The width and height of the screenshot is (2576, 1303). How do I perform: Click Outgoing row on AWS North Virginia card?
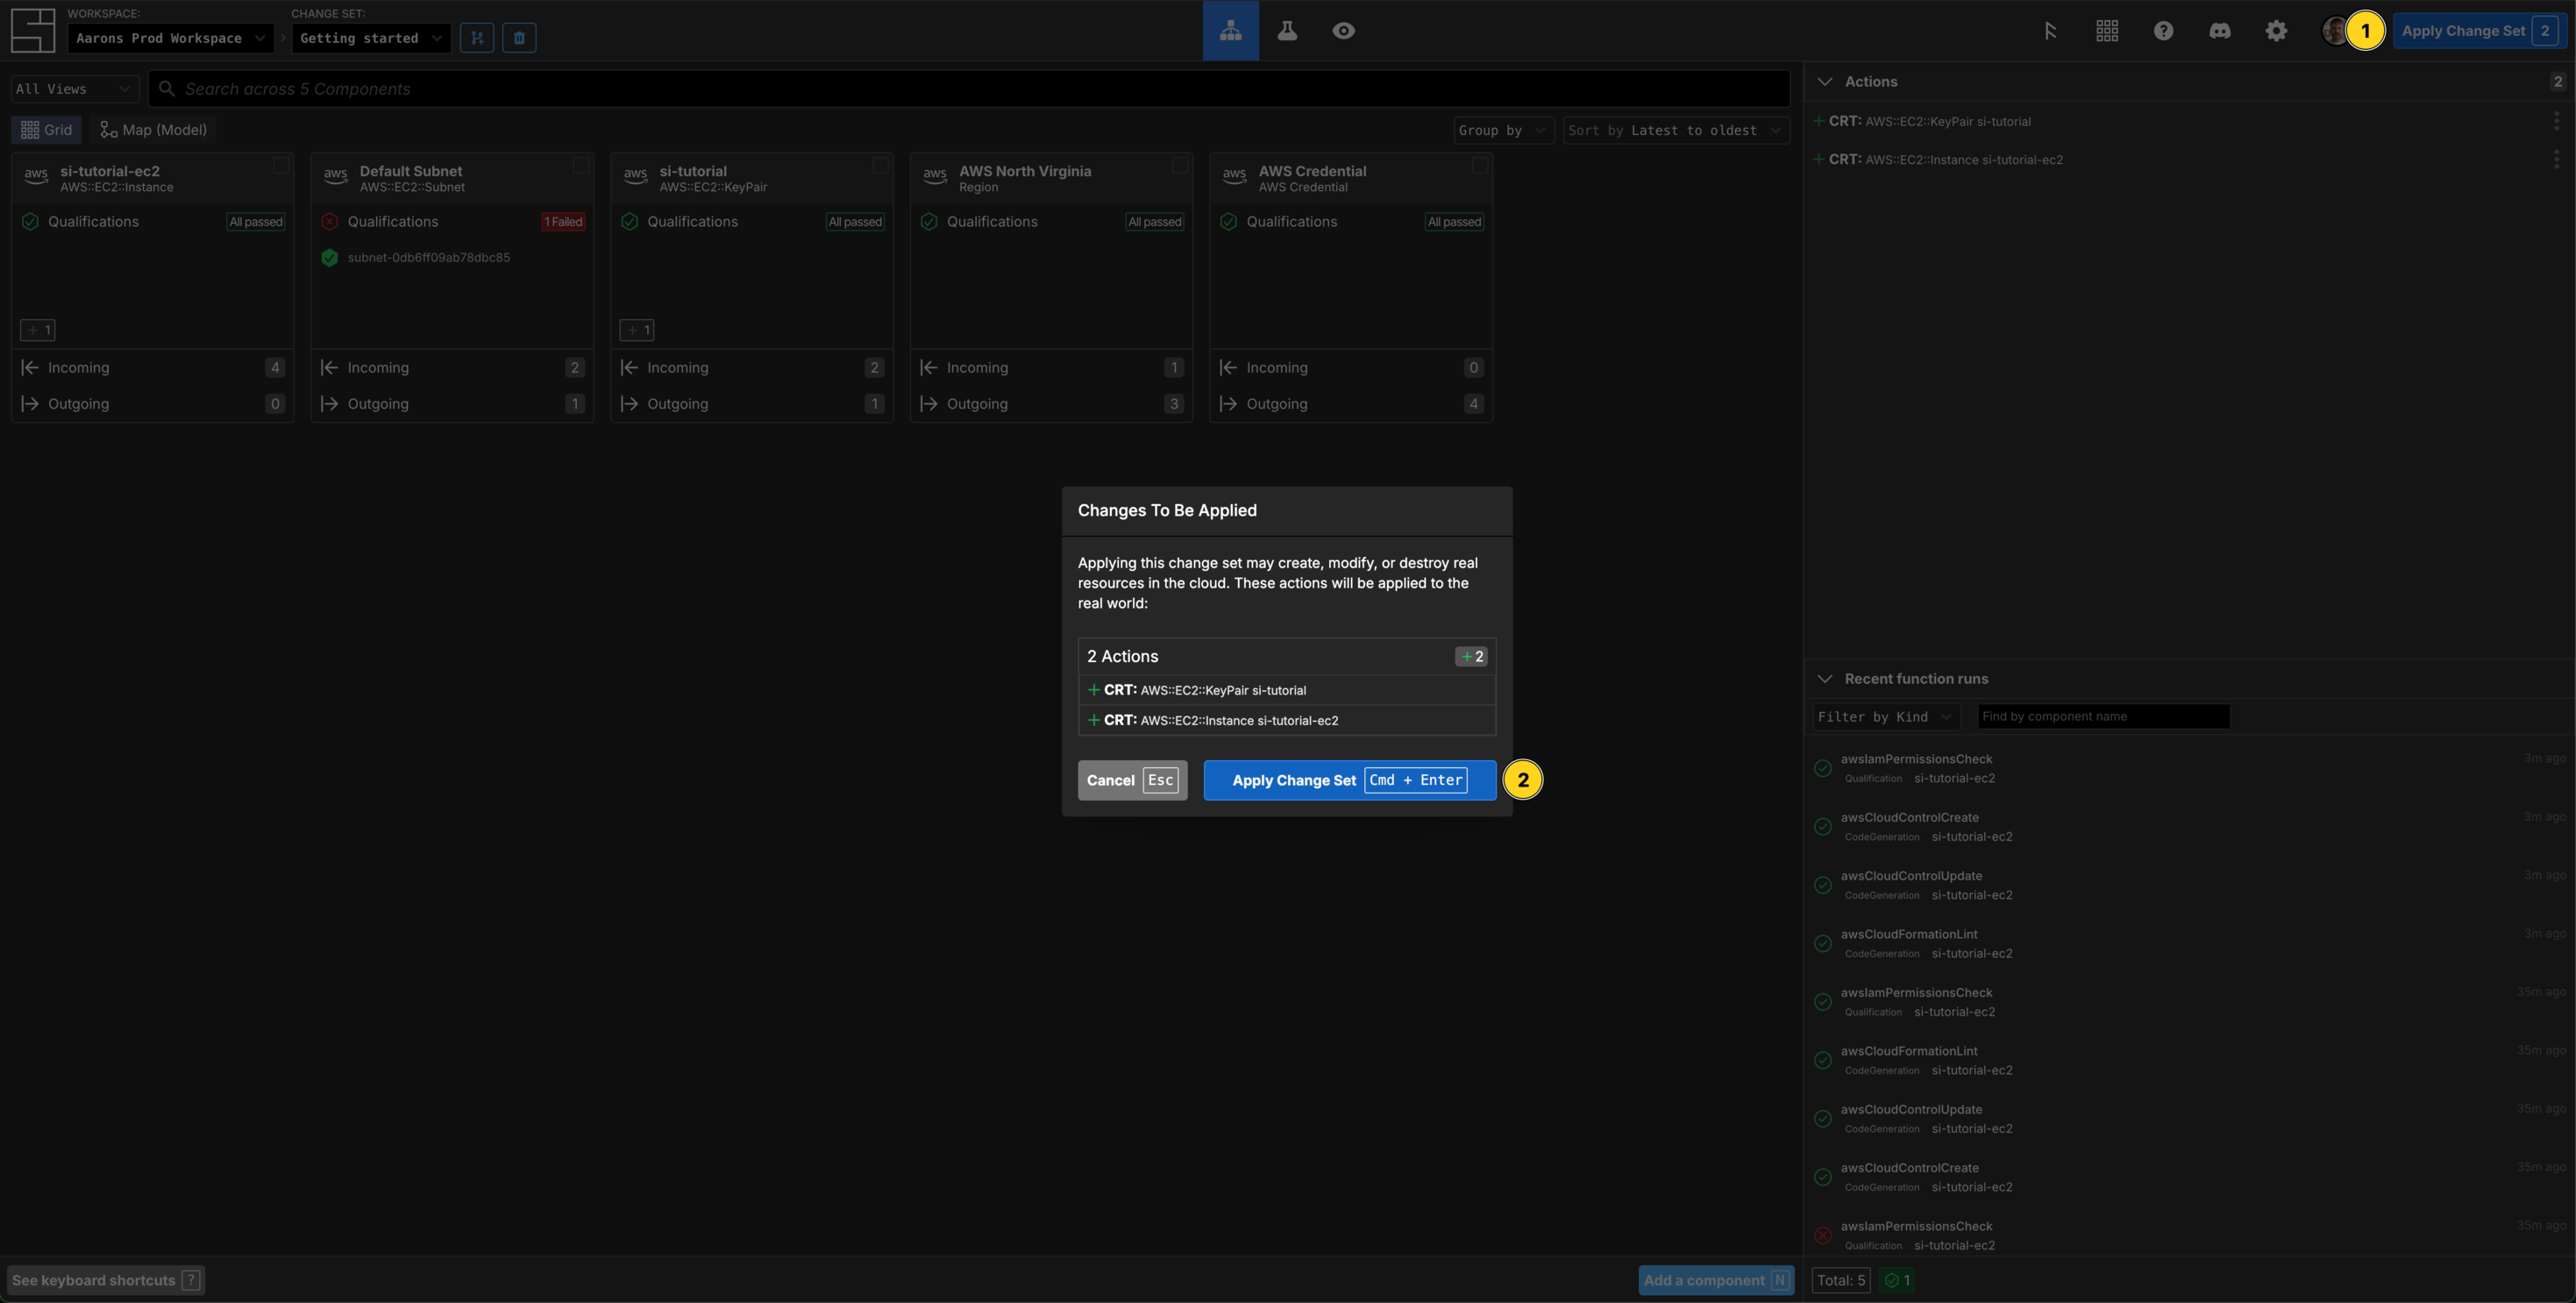1051,404
